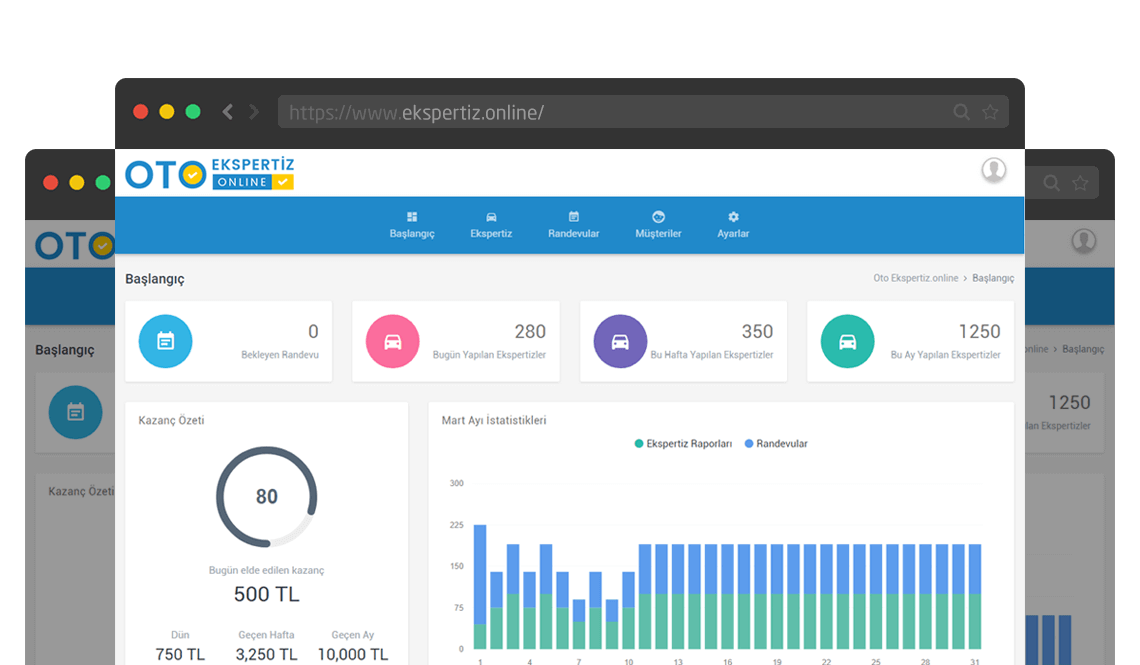Click the Başlangıç page title in front window
The height and width of the screenshot is (665, 1140).
coord(155,279)
